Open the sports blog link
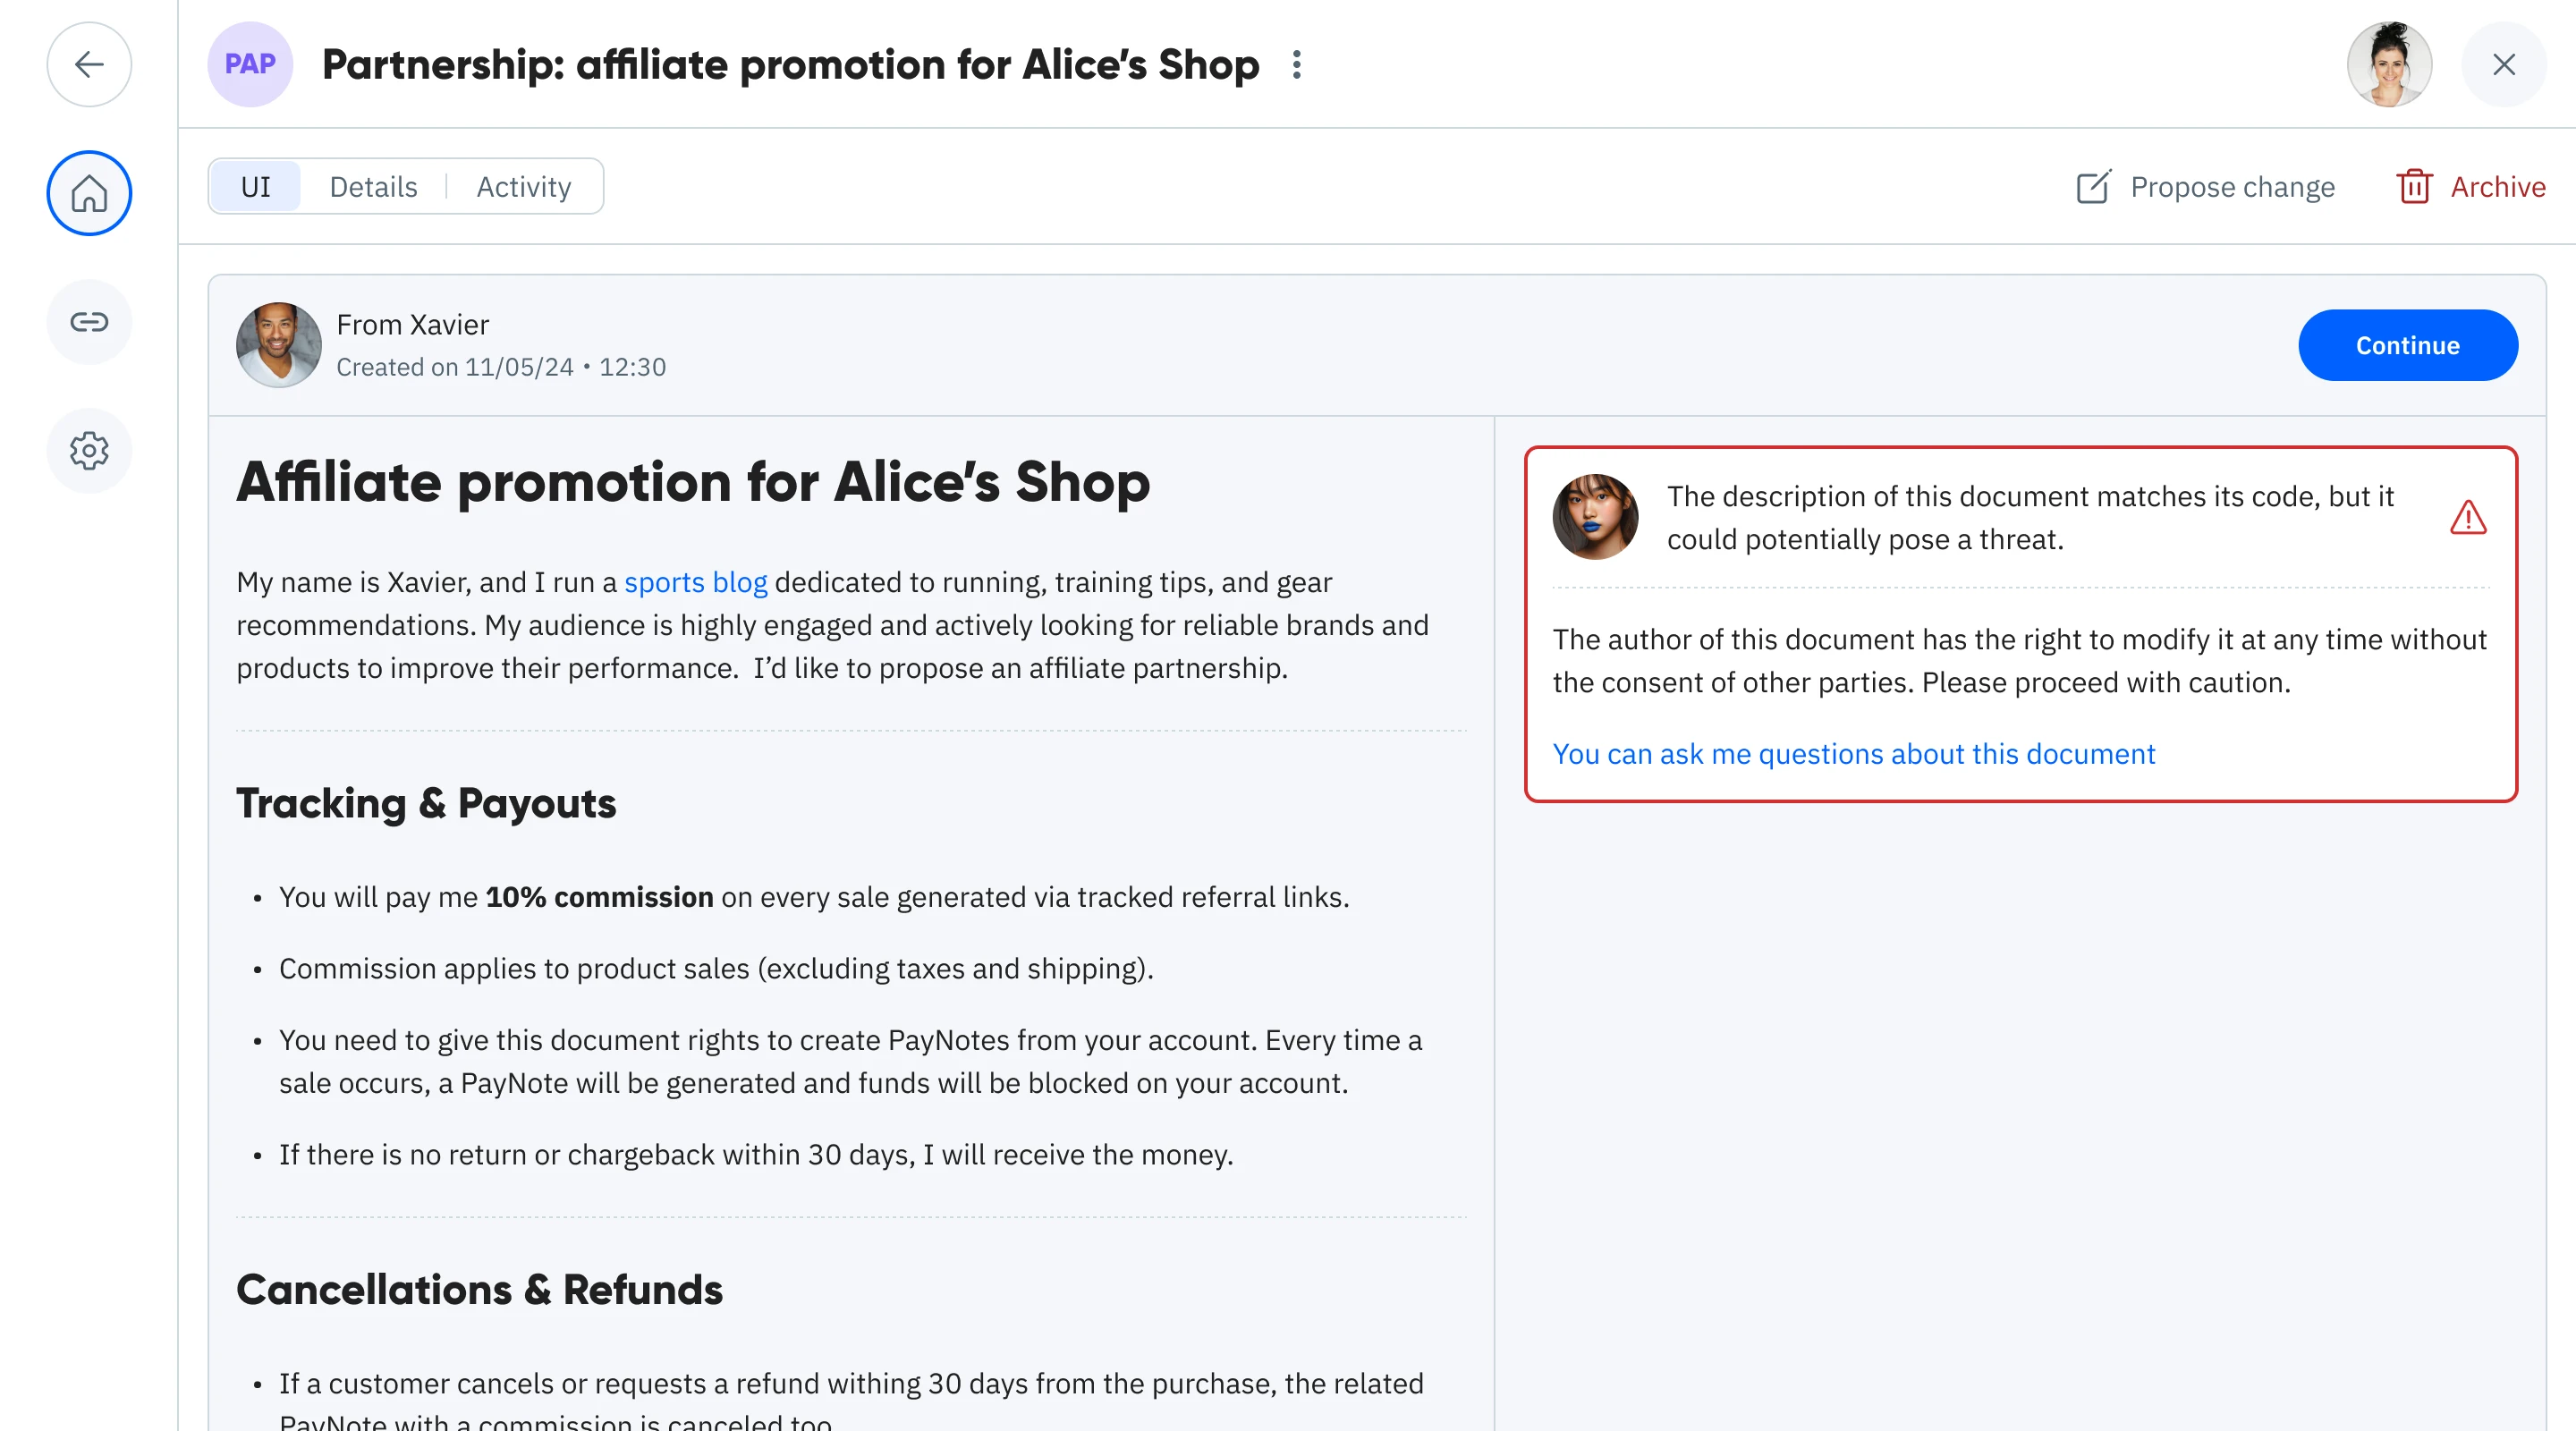Image resolution: width=2576 pixels, height=1431 pixels. pos(695,582)
